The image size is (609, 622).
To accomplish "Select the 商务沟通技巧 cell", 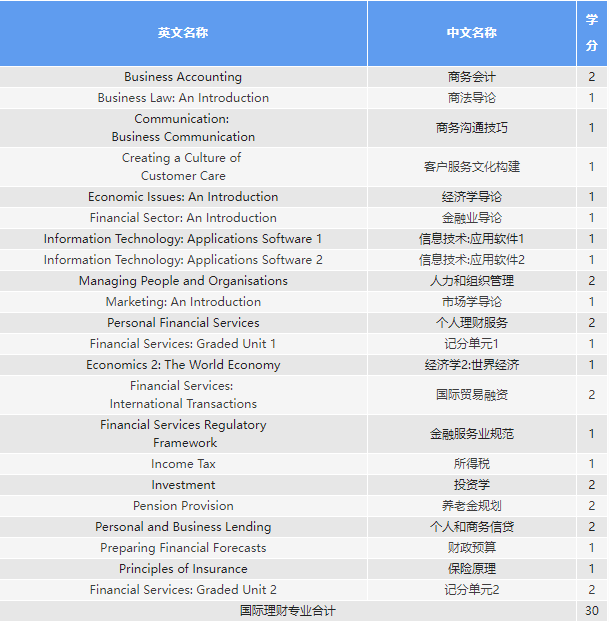I will point(472,128).
